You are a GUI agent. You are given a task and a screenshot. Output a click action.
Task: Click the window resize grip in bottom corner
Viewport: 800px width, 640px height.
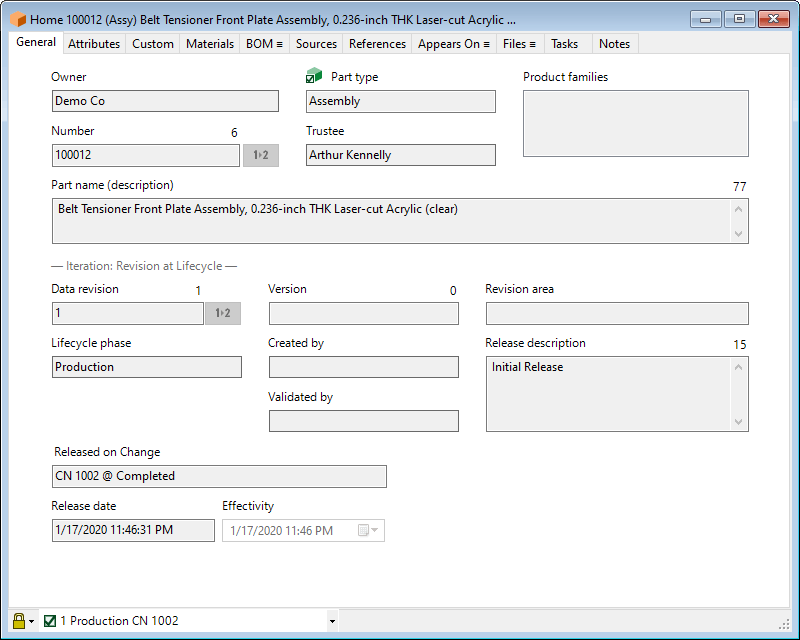point(784,624)
